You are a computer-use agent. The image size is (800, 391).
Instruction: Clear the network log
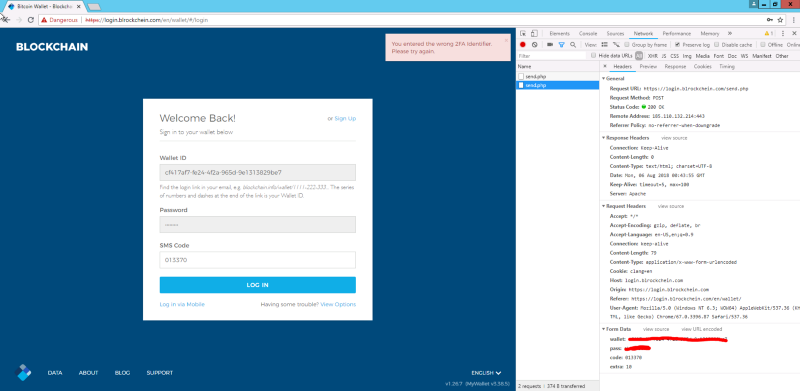pos(534,45)
